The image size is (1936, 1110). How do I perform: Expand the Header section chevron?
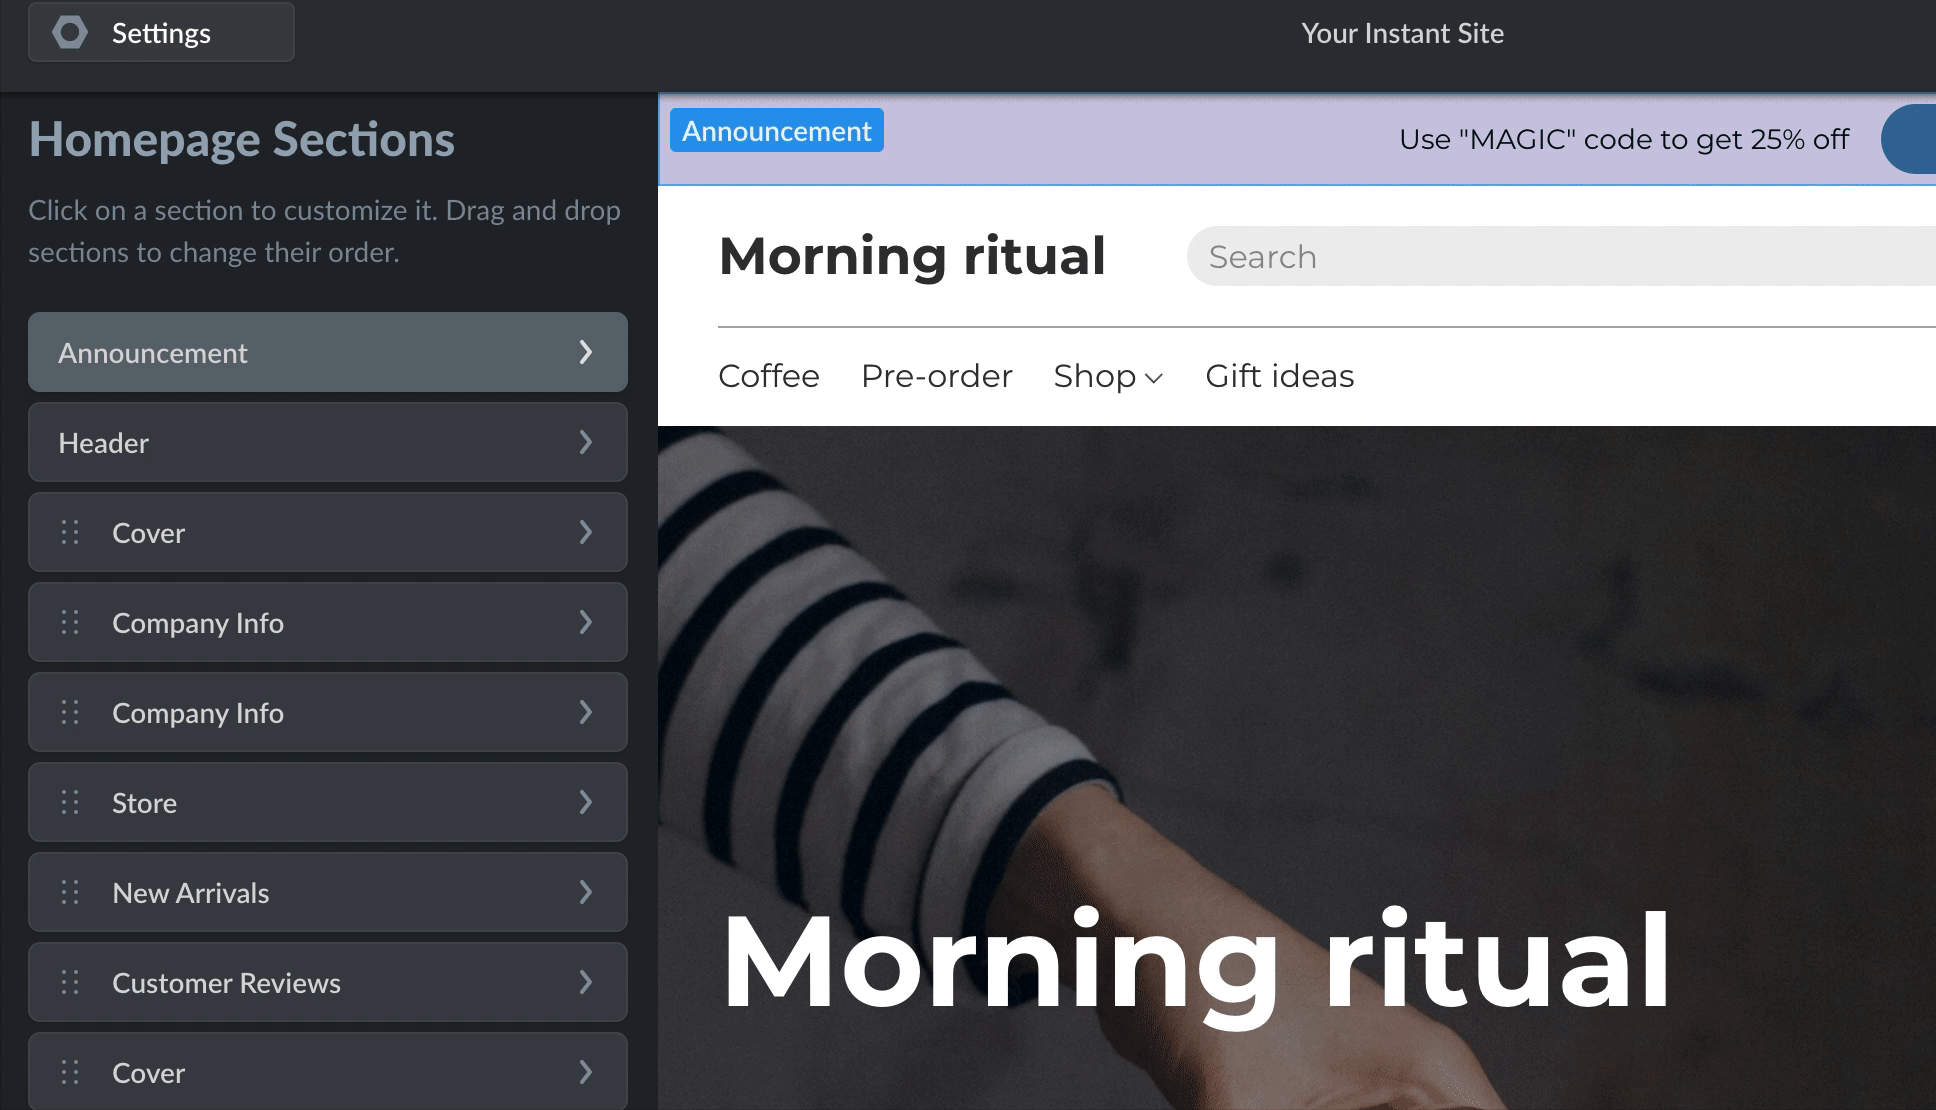point(586,442)
